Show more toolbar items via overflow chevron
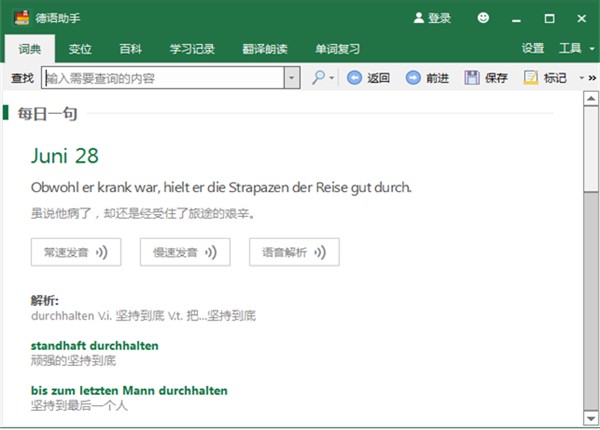This screenshot has height=430, width=600. point(592,78)
